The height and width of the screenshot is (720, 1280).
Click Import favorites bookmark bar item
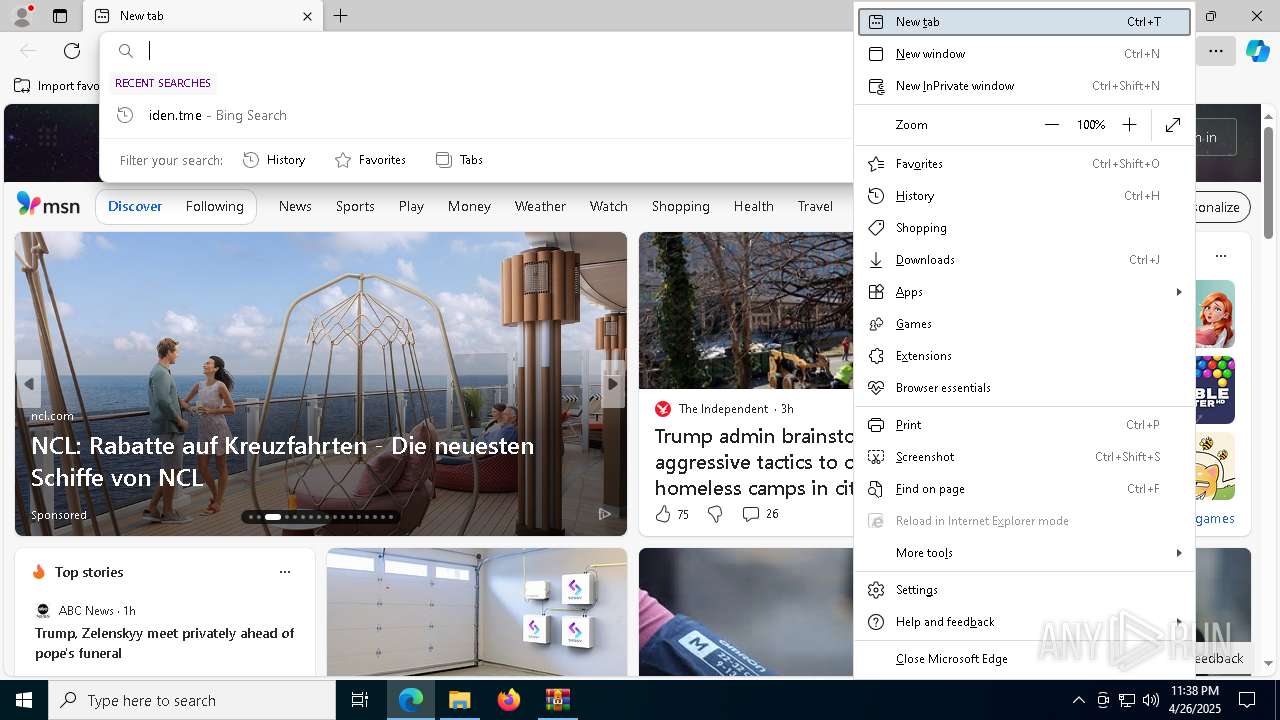[x=57, y=86]
